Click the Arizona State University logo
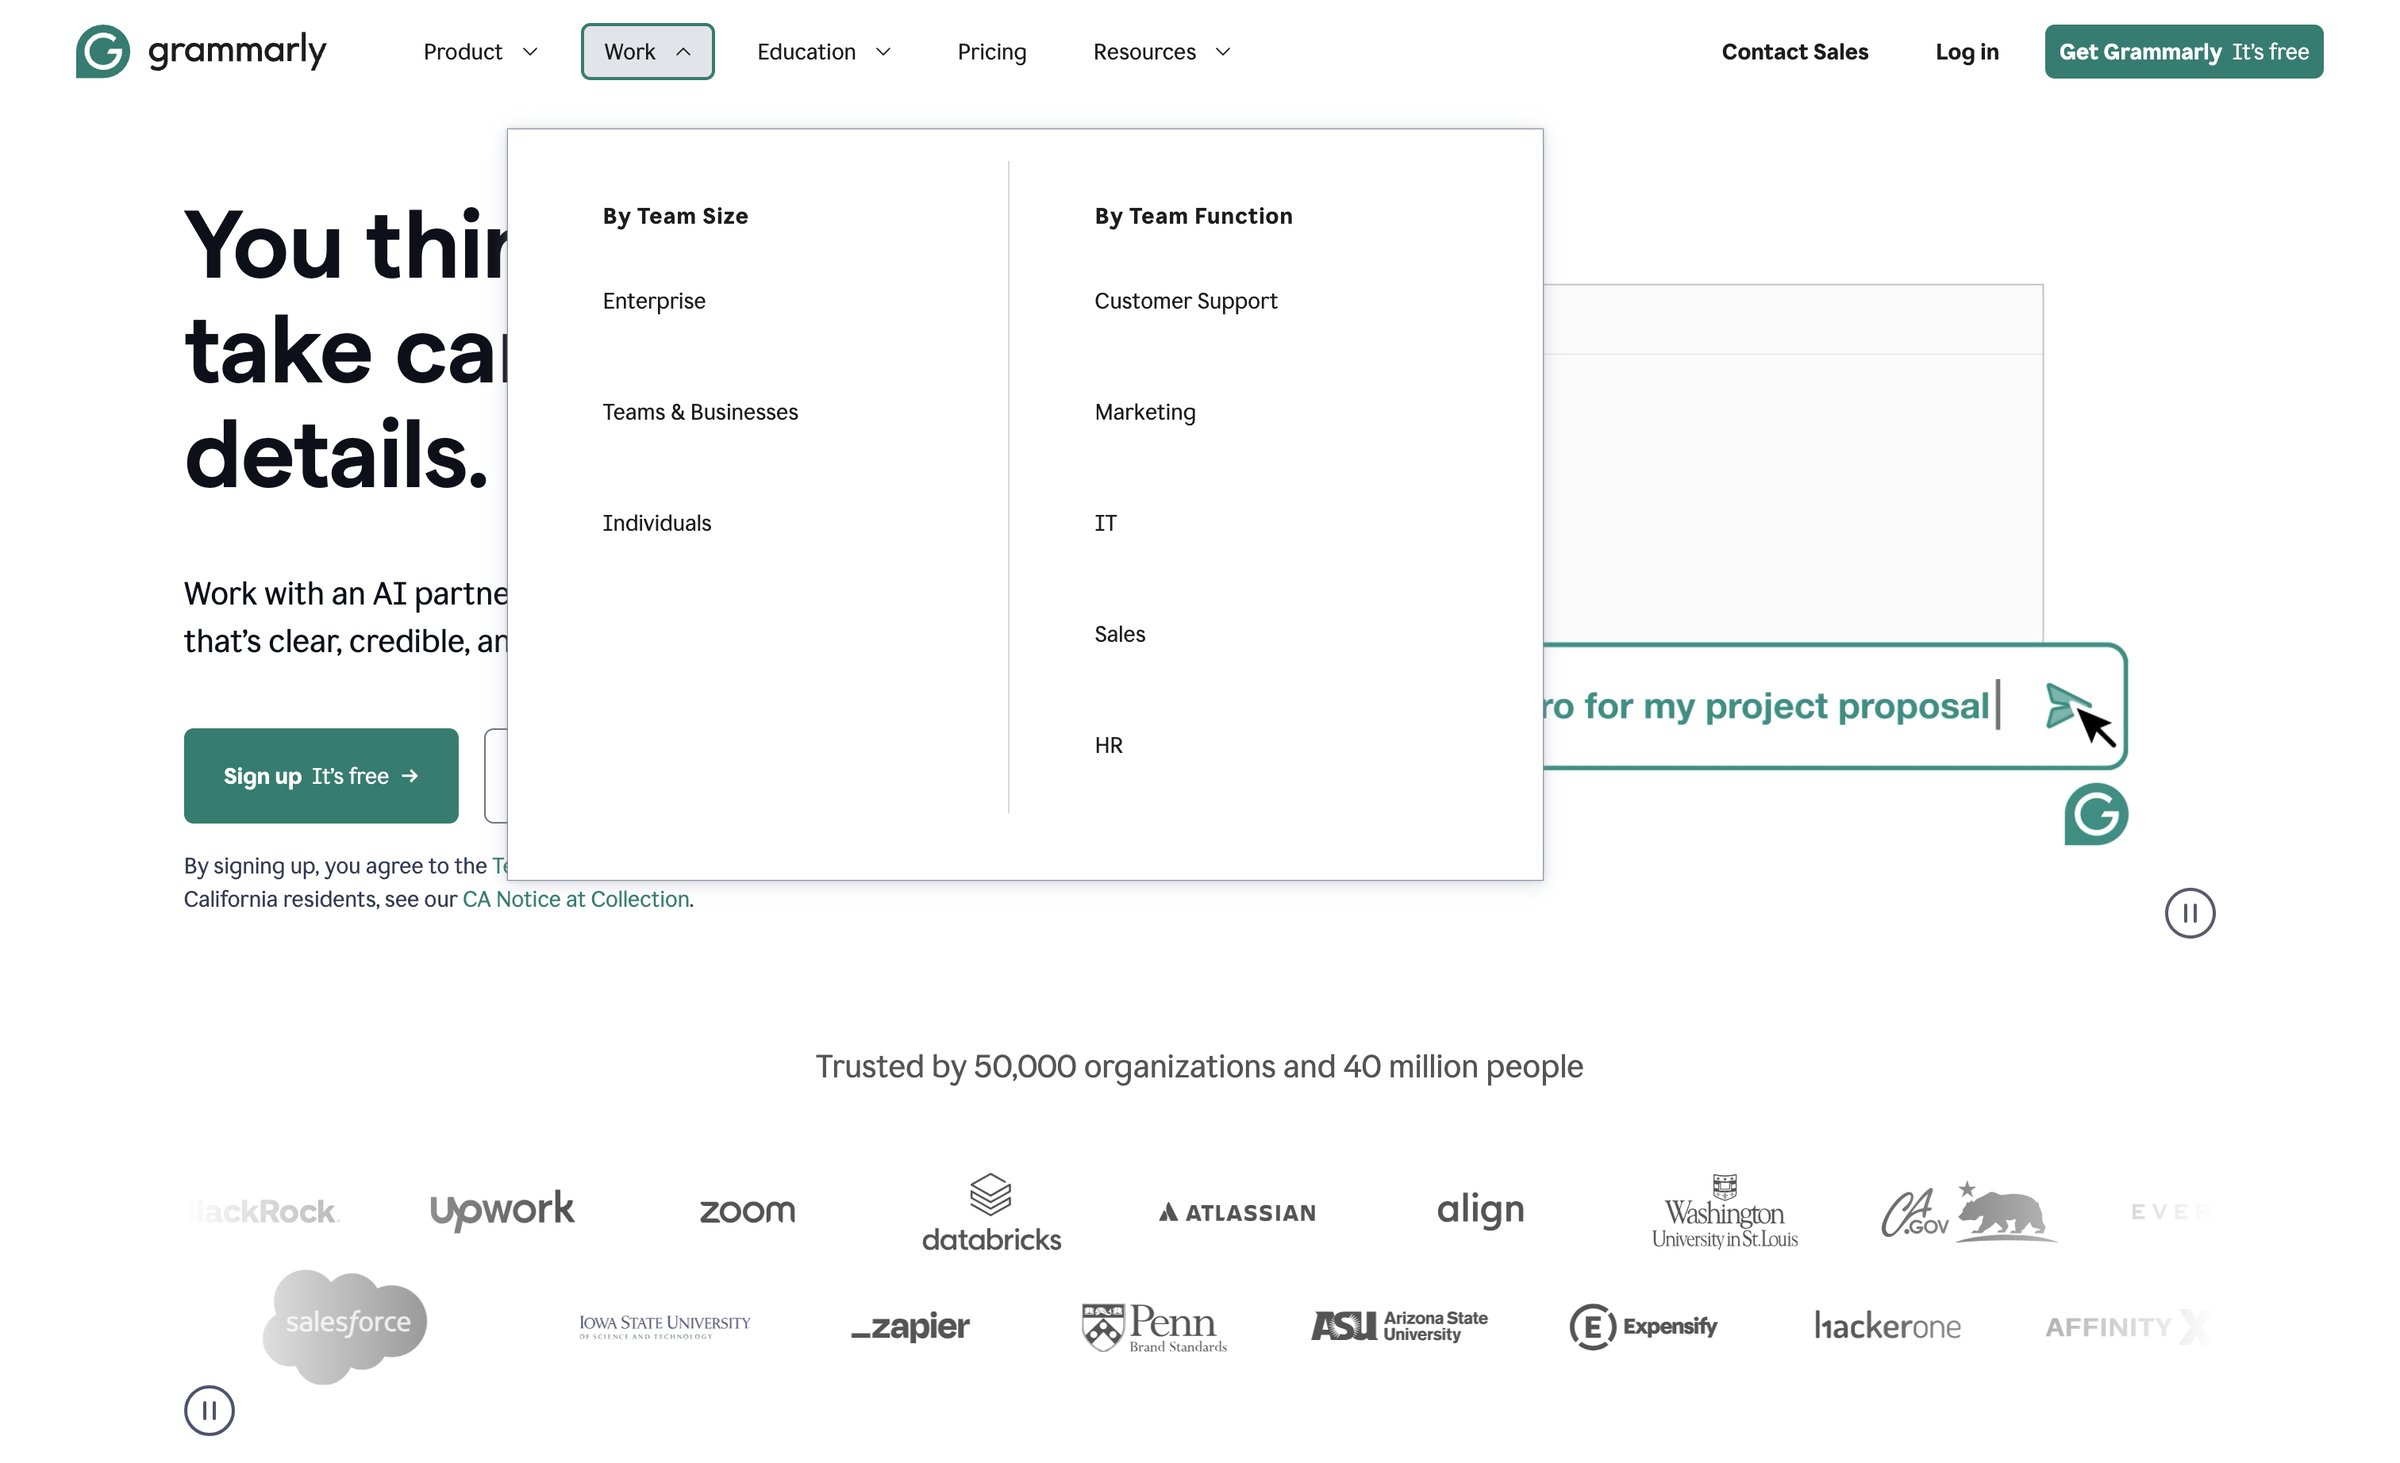Screen dimensions: 2400x1463 [x=1399, y=1326]
